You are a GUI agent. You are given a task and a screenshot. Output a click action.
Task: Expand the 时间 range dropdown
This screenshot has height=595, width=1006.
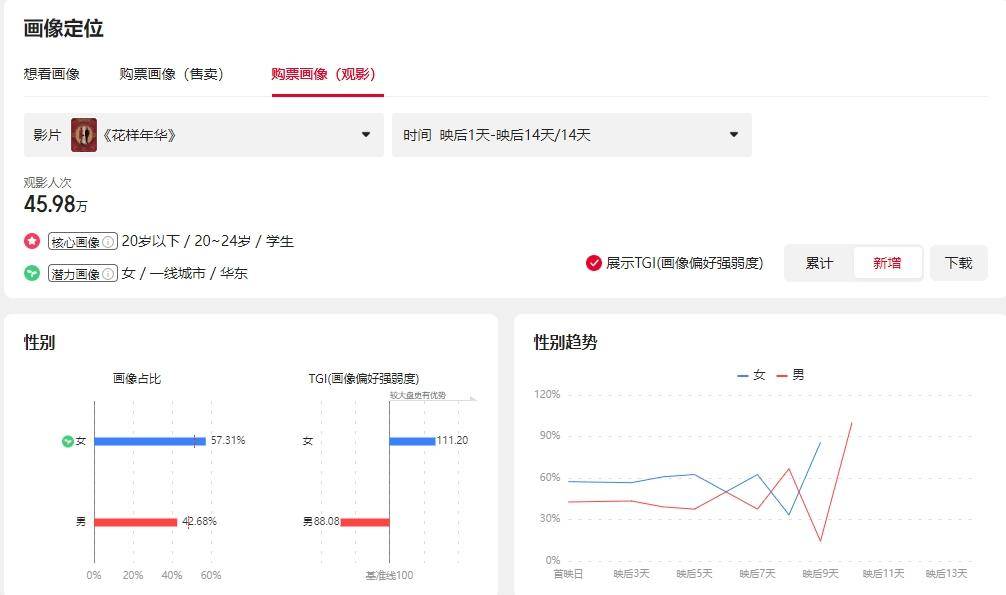570,135
